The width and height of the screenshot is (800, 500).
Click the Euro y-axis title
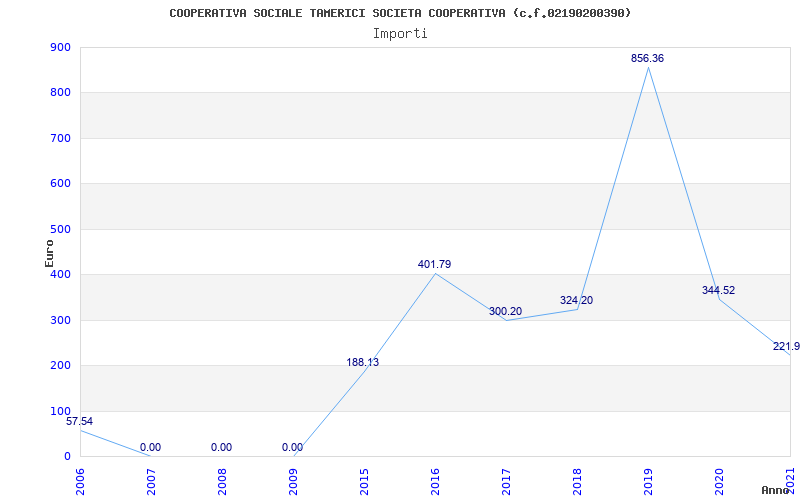pyautogui.click(x=49, y=253)
